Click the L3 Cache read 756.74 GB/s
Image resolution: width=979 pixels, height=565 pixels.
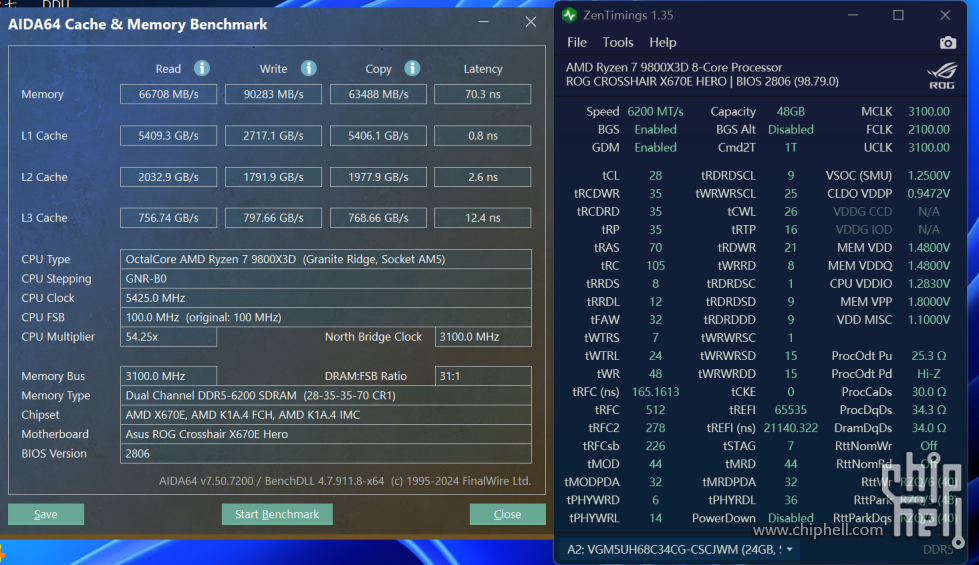pyautogui.click(x=169, y=218)
